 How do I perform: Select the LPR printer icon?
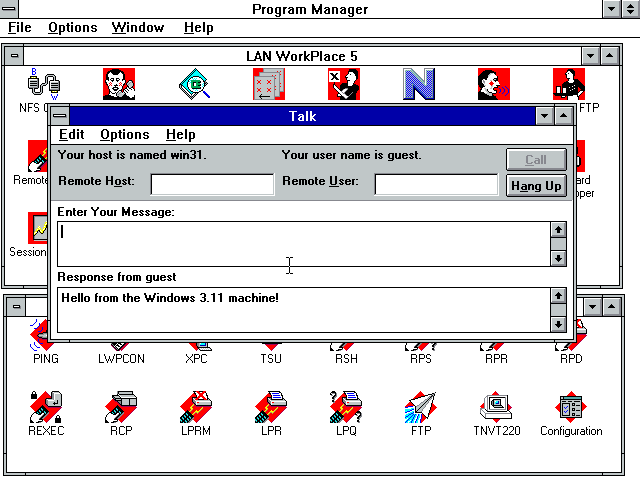(271, 407)
